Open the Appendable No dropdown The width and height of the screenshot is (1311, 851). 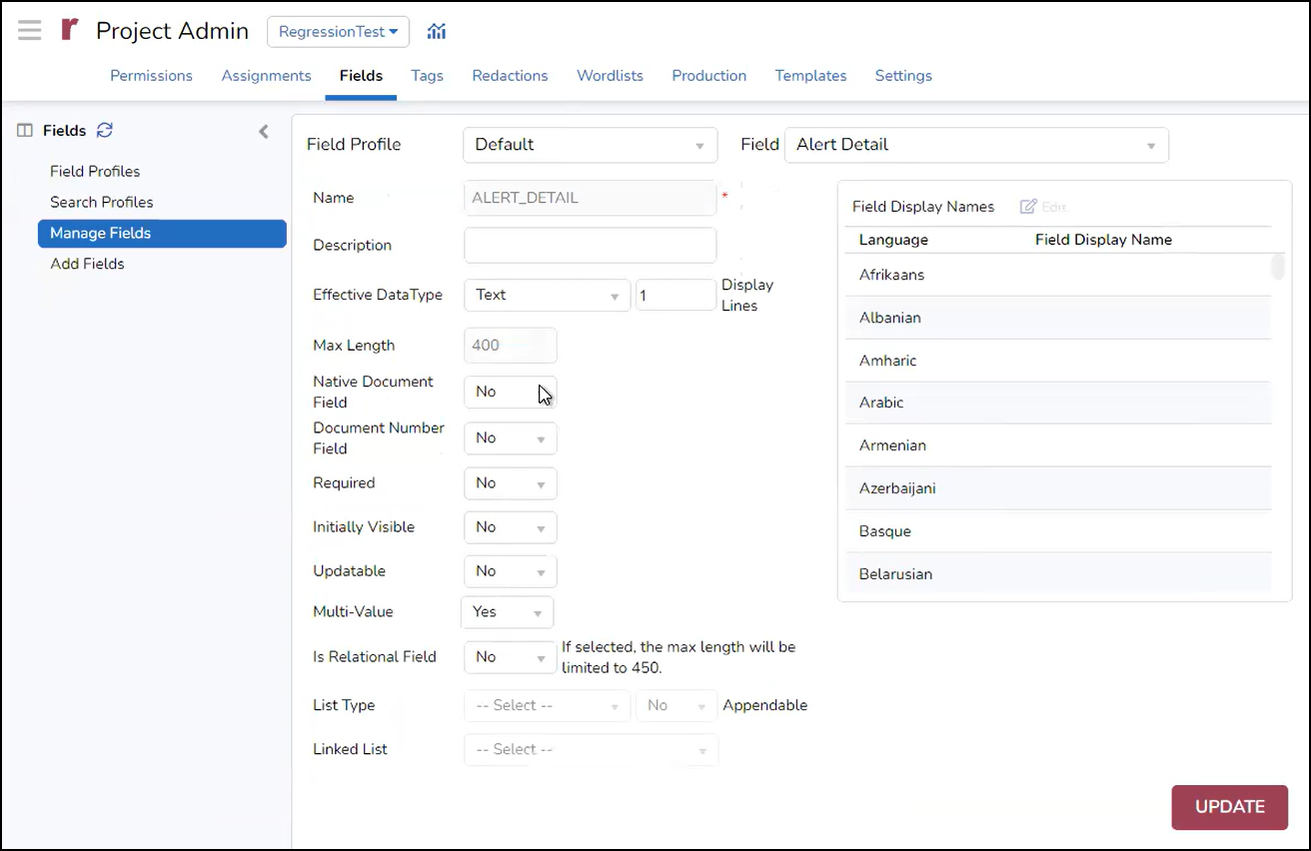[677, 705]
